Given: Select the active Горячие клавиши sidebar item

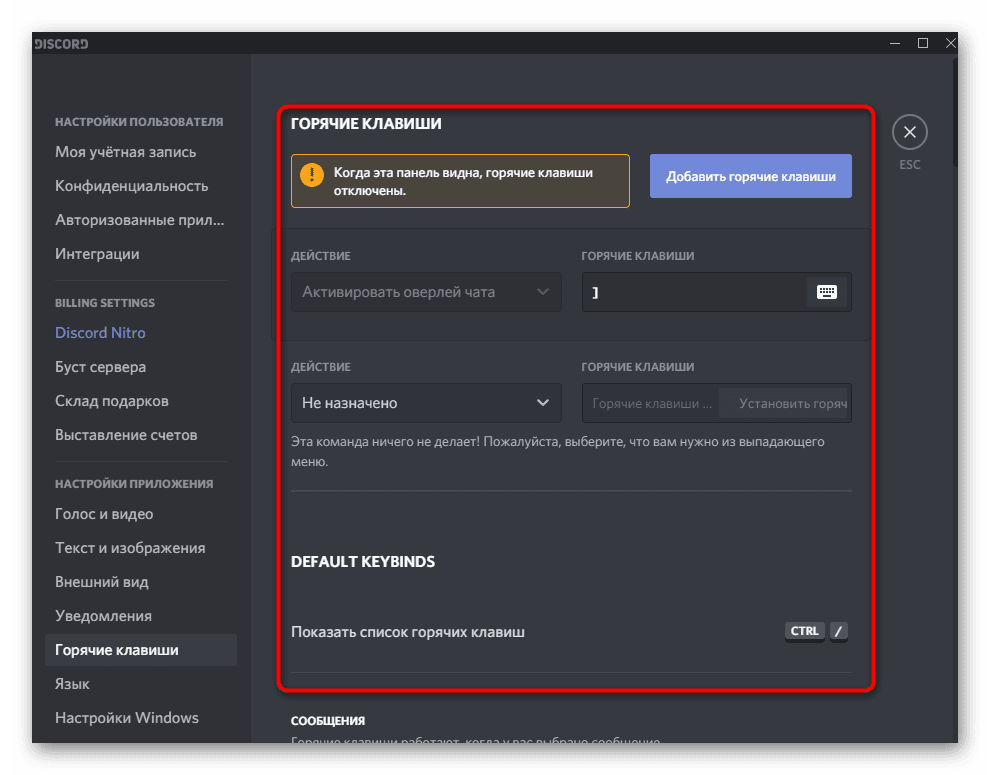Looking at the screenshot, I should point(141,650).
